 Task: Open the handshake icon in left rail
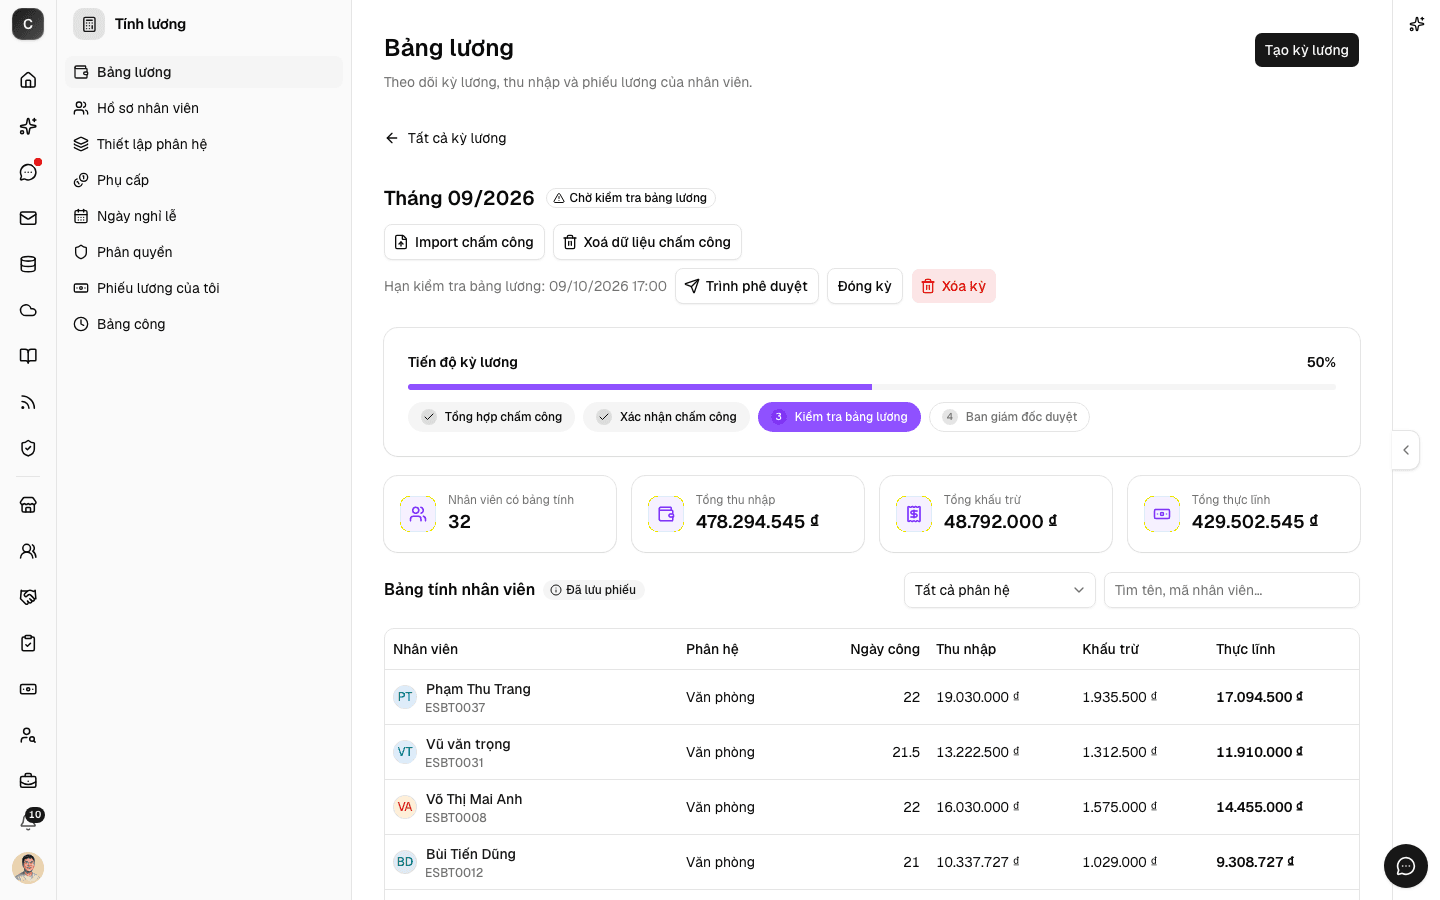point(28,597)
